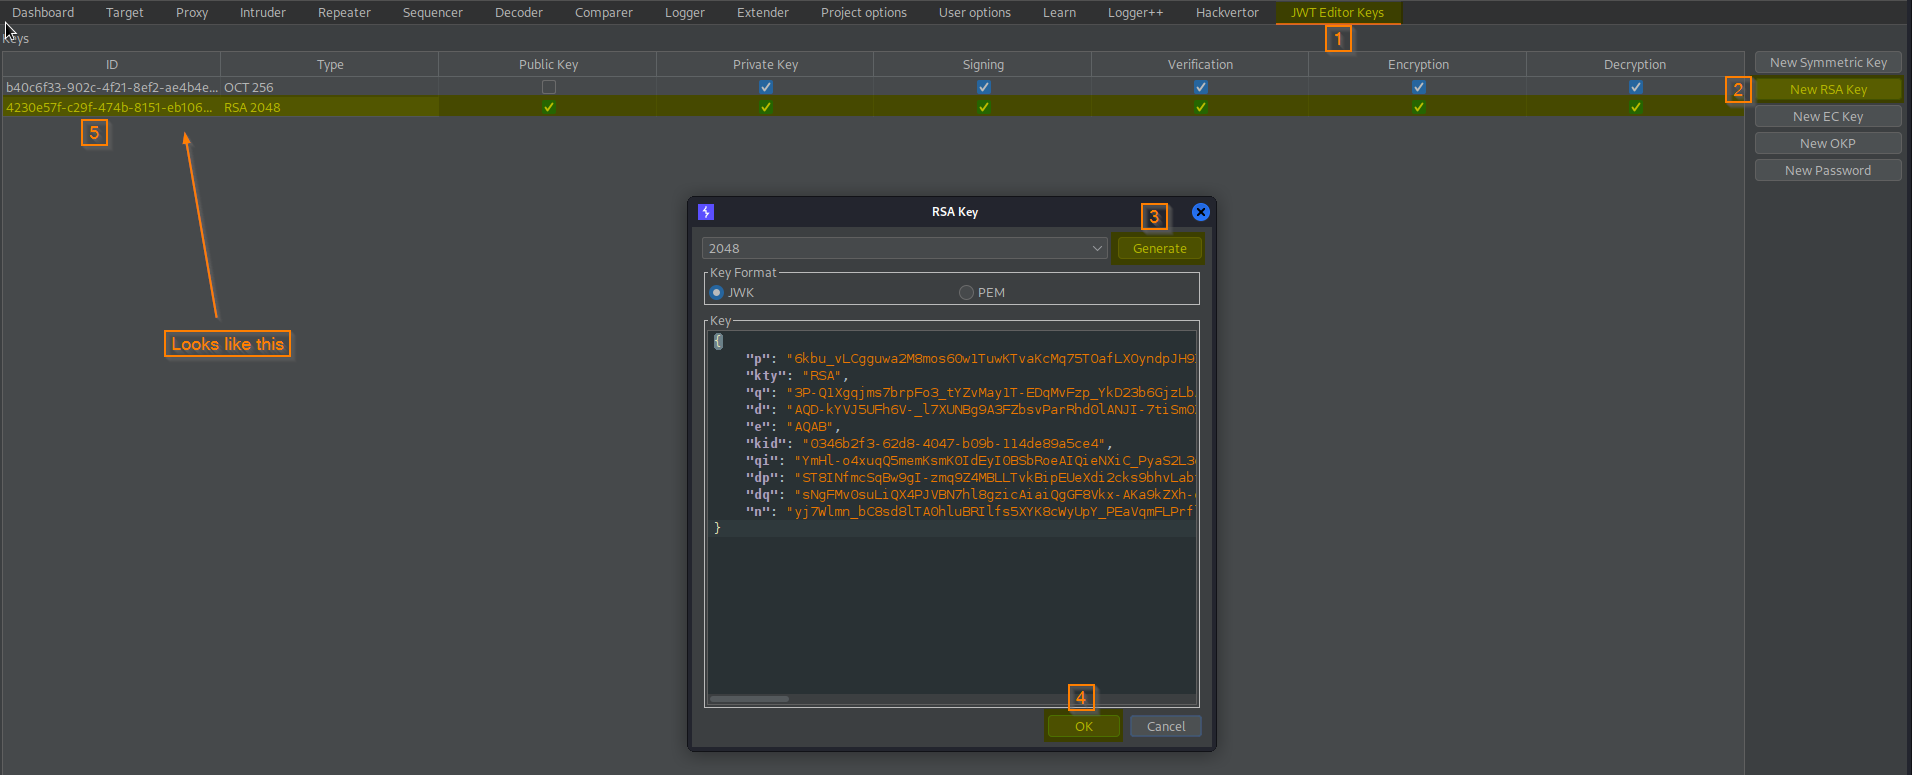Click the New OKP button

[x=1828, y=143]
